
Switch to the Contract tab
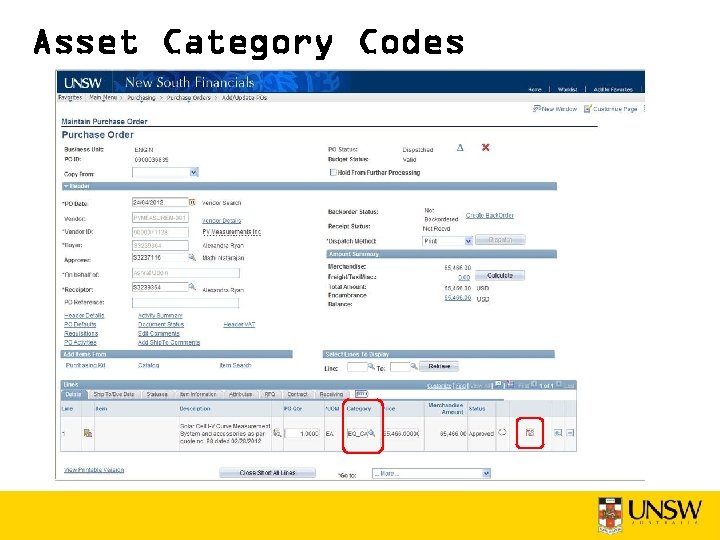297,394
